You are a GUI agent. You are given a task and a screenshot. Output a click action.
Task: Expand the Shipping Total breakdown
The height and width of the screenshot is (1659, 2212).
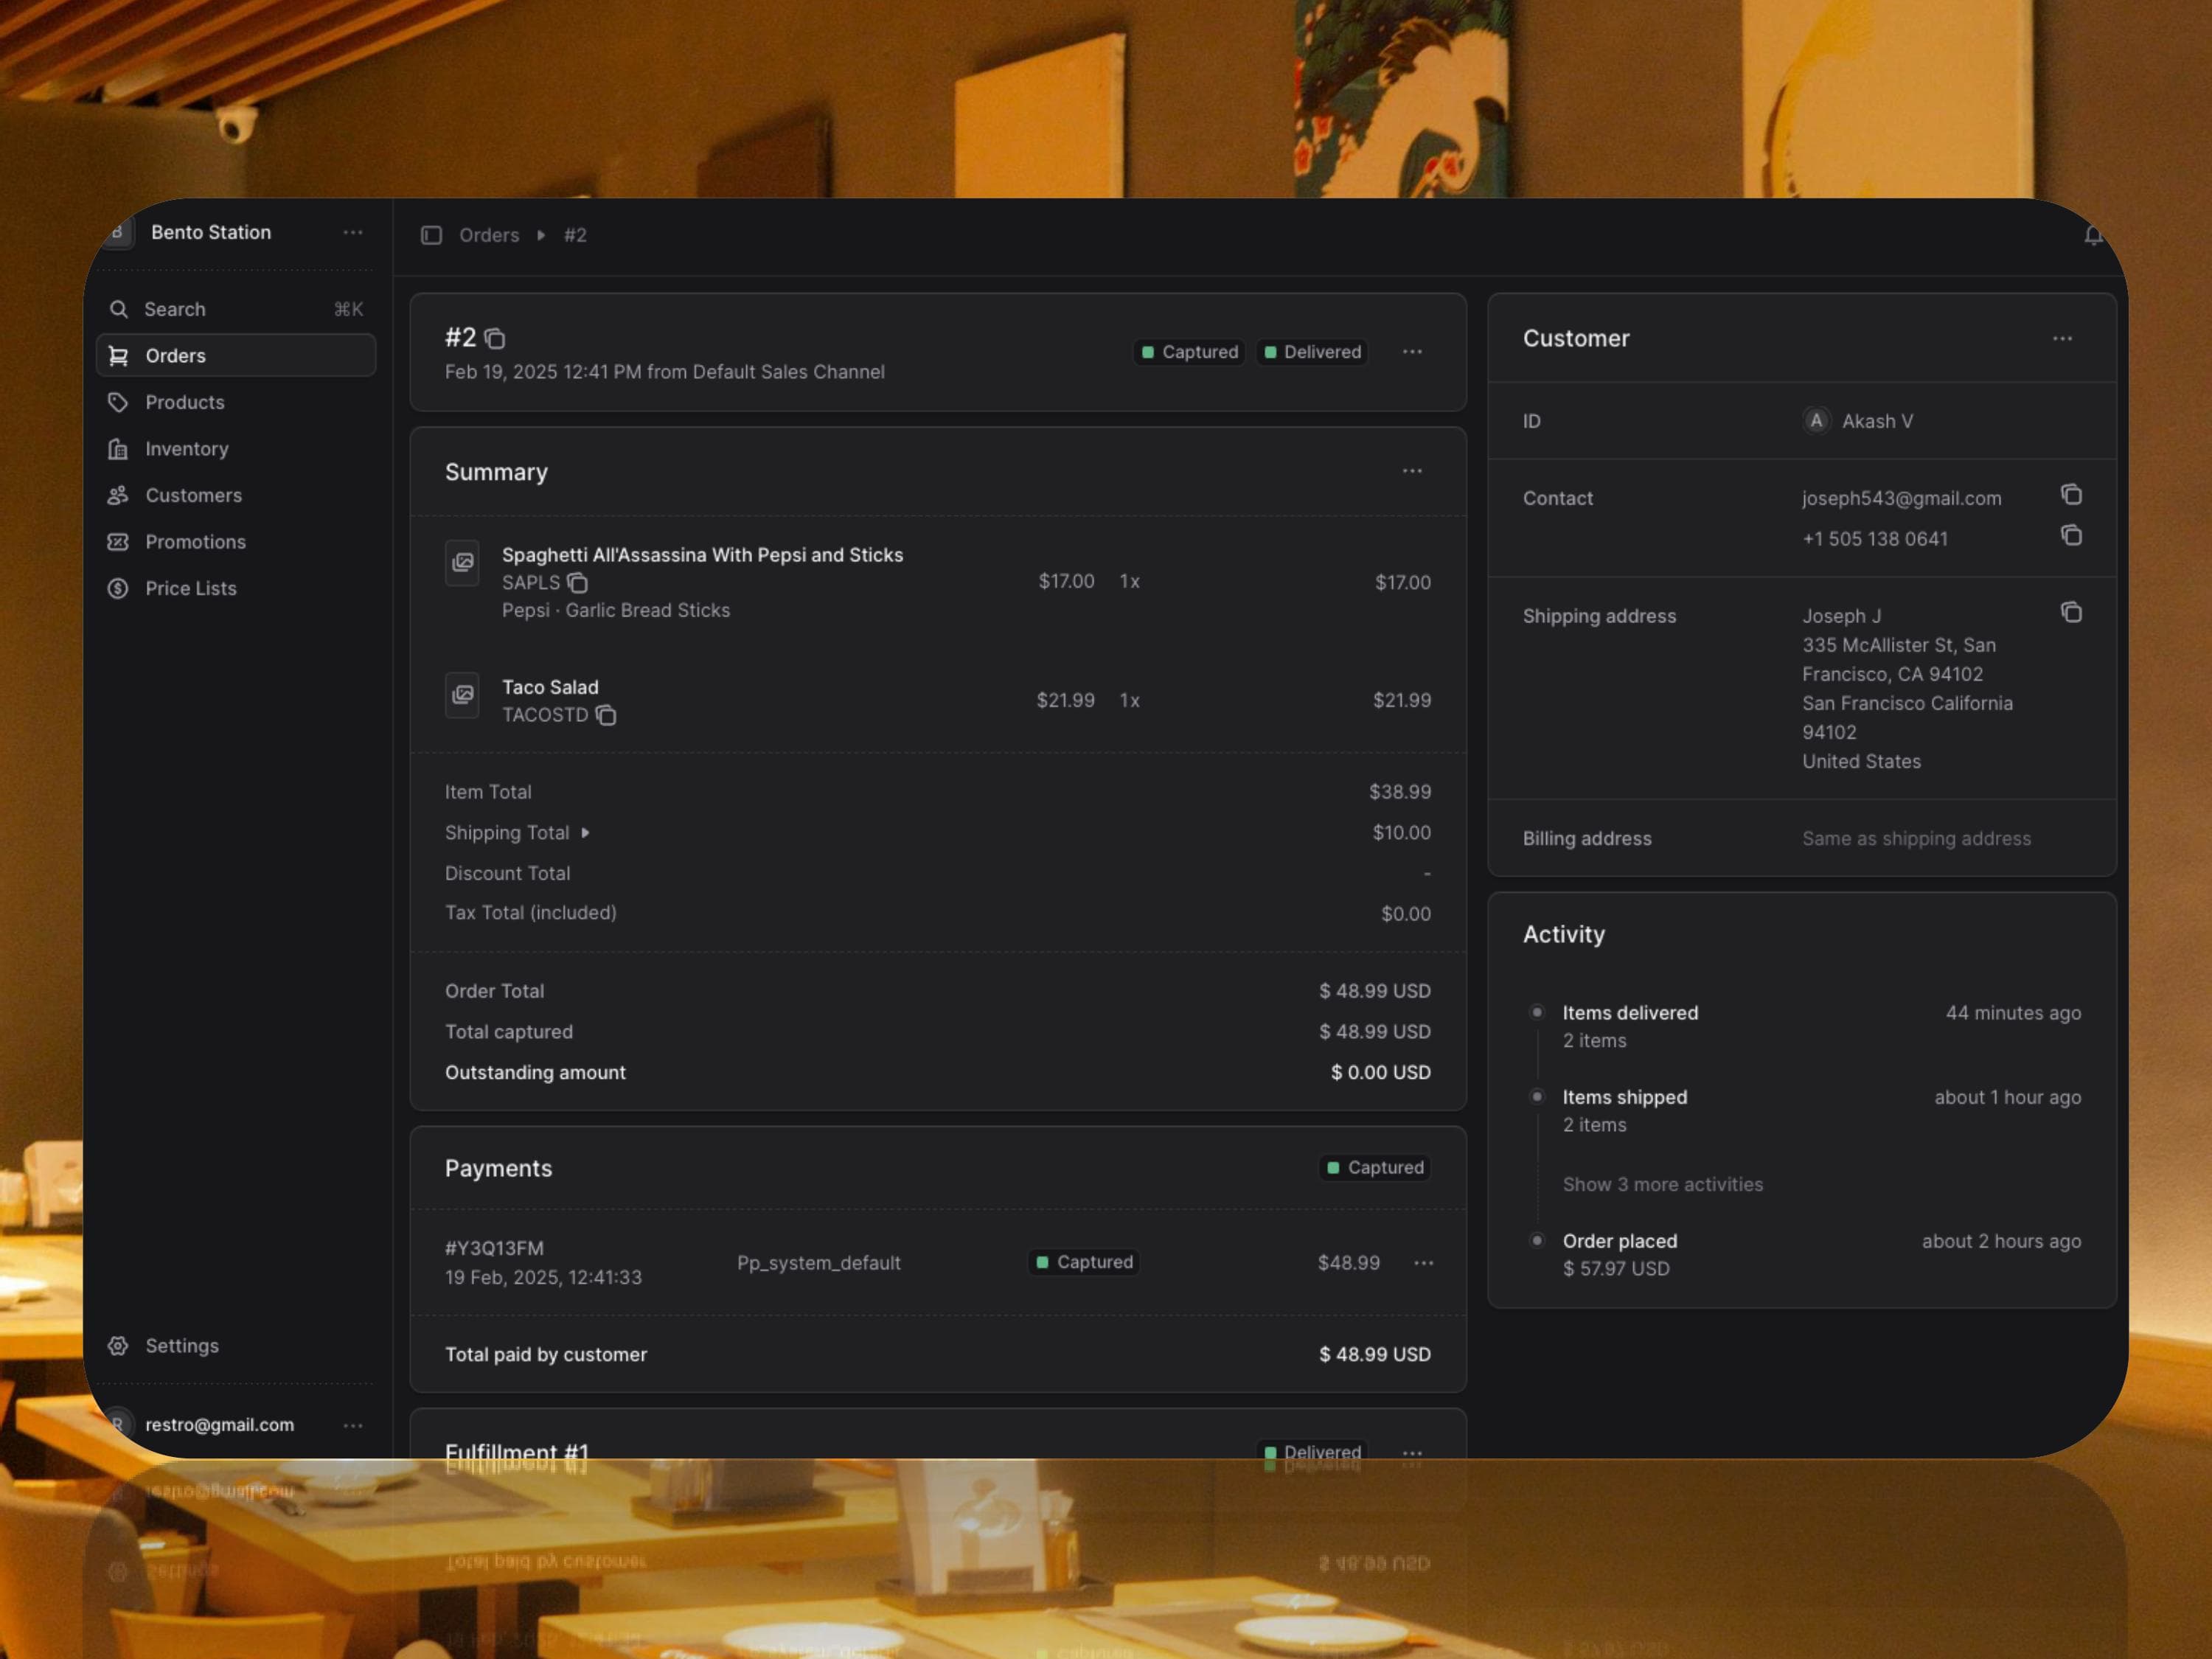[585, 833]
